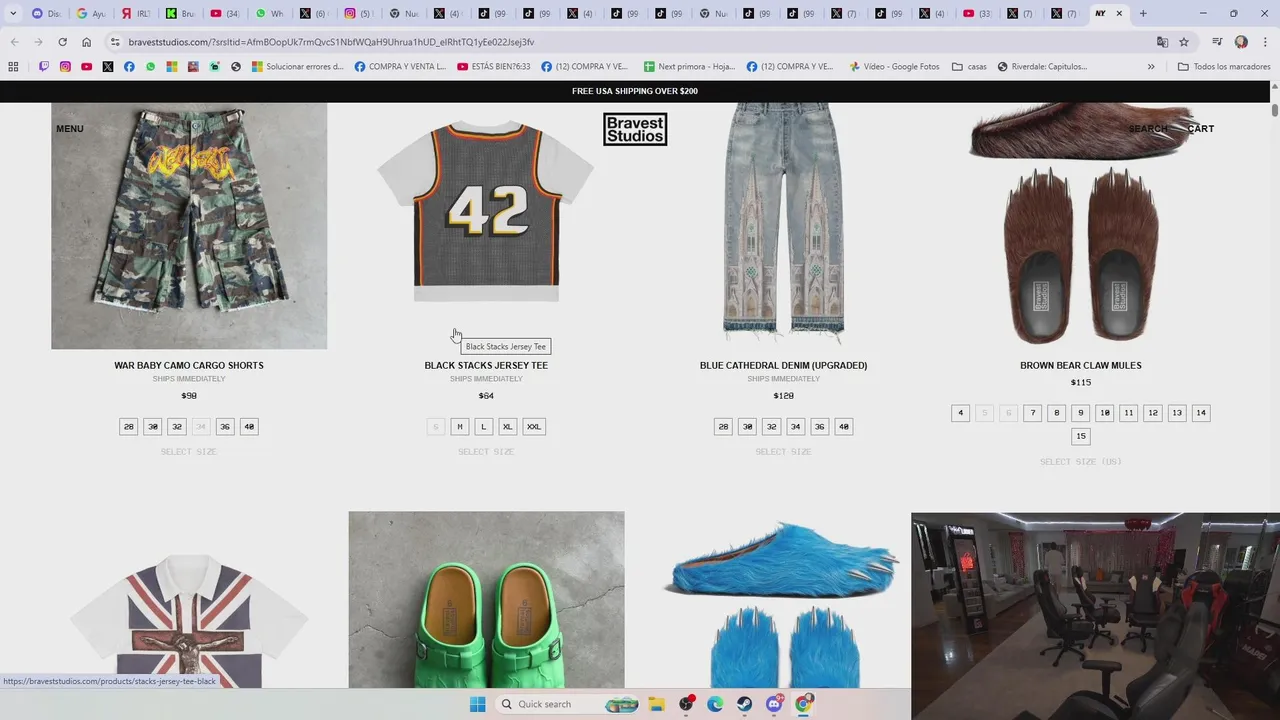This screenshot has height=720, width=1280.
Task: Open the Chrome profile avatar
Action: point(1241,42)
